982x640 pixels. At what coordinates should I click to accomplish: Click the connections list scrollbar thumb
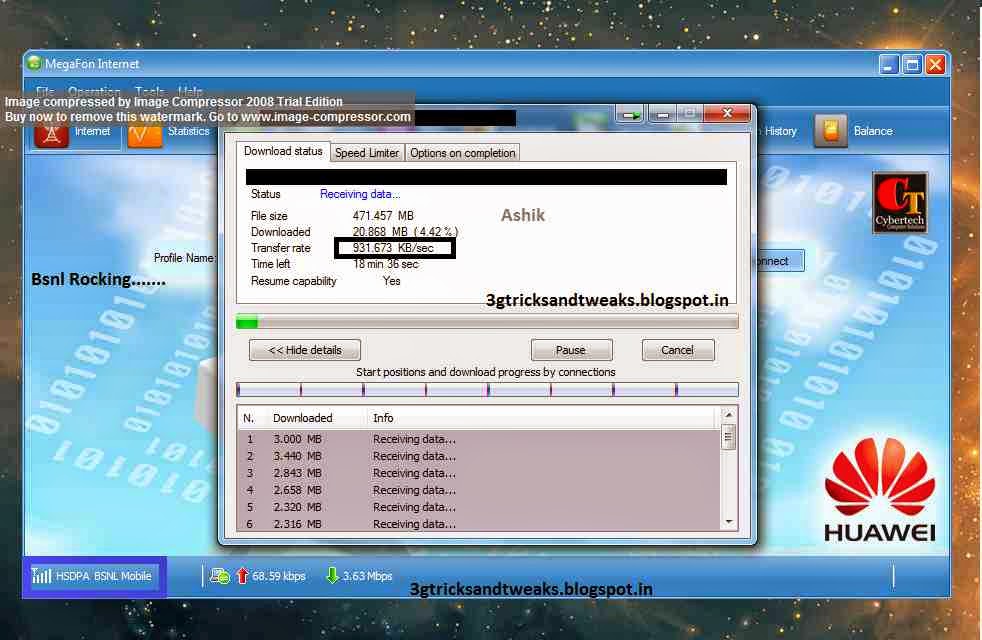click(x=728, y=436)
